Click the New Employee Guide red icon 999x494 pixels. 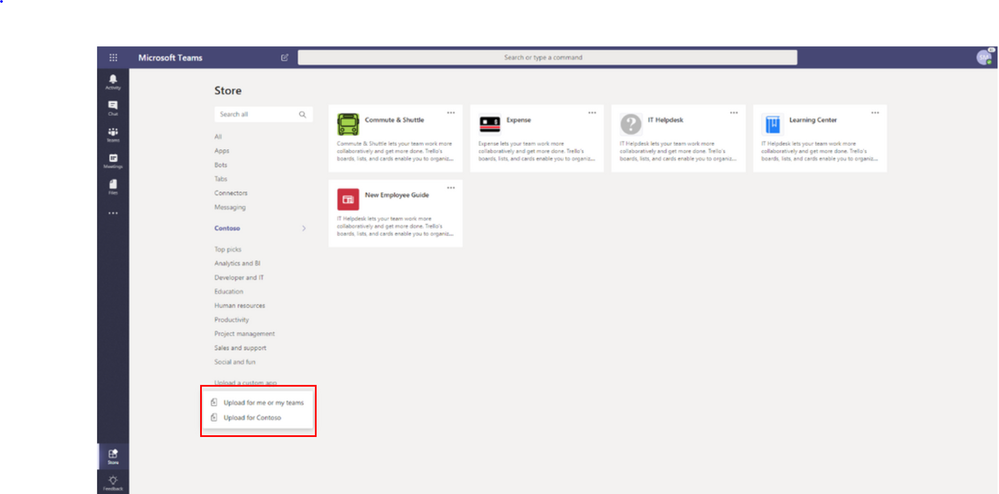click(x=348, y=200)
